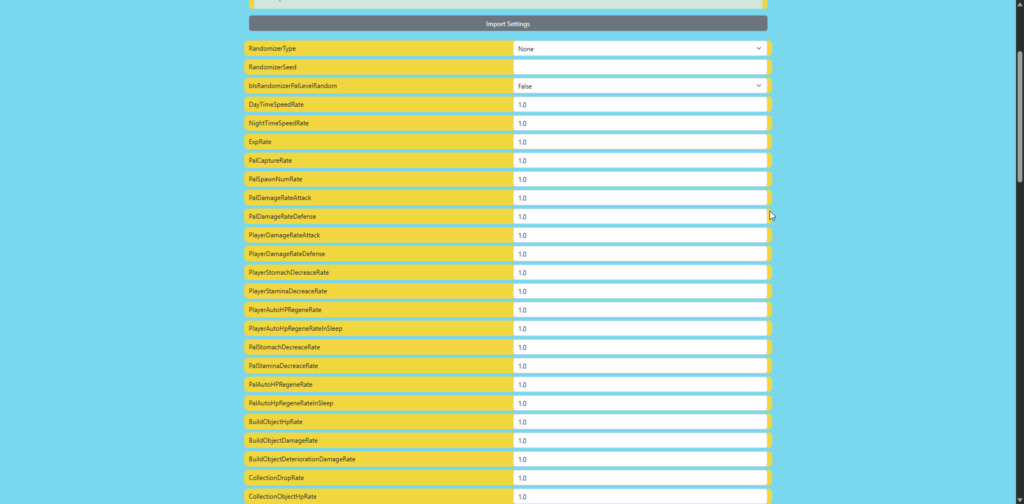Click the CollectionDropRate value field
This screenshot has height=504, width=1024.
tap(640, 478)
